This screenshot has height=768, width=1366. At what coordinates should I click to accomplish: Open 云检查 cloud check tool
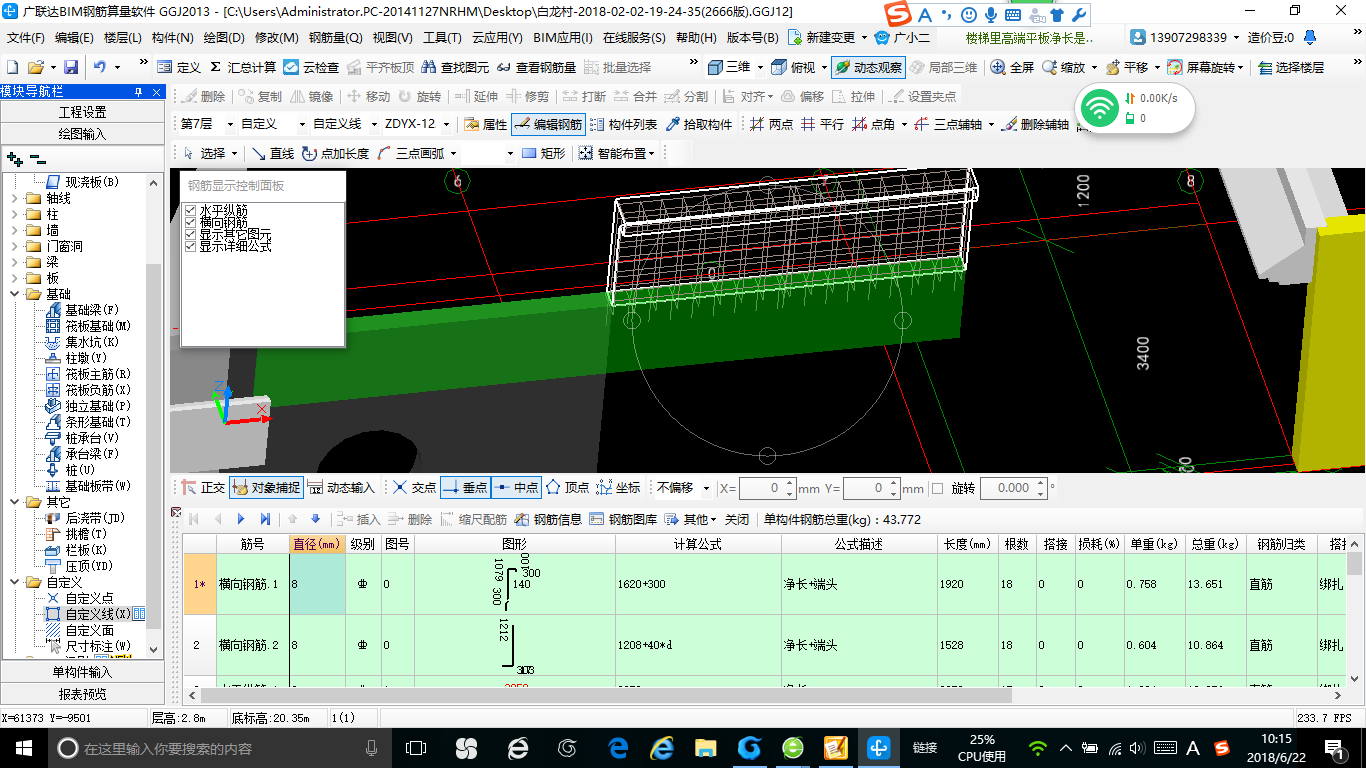point(311,67)
